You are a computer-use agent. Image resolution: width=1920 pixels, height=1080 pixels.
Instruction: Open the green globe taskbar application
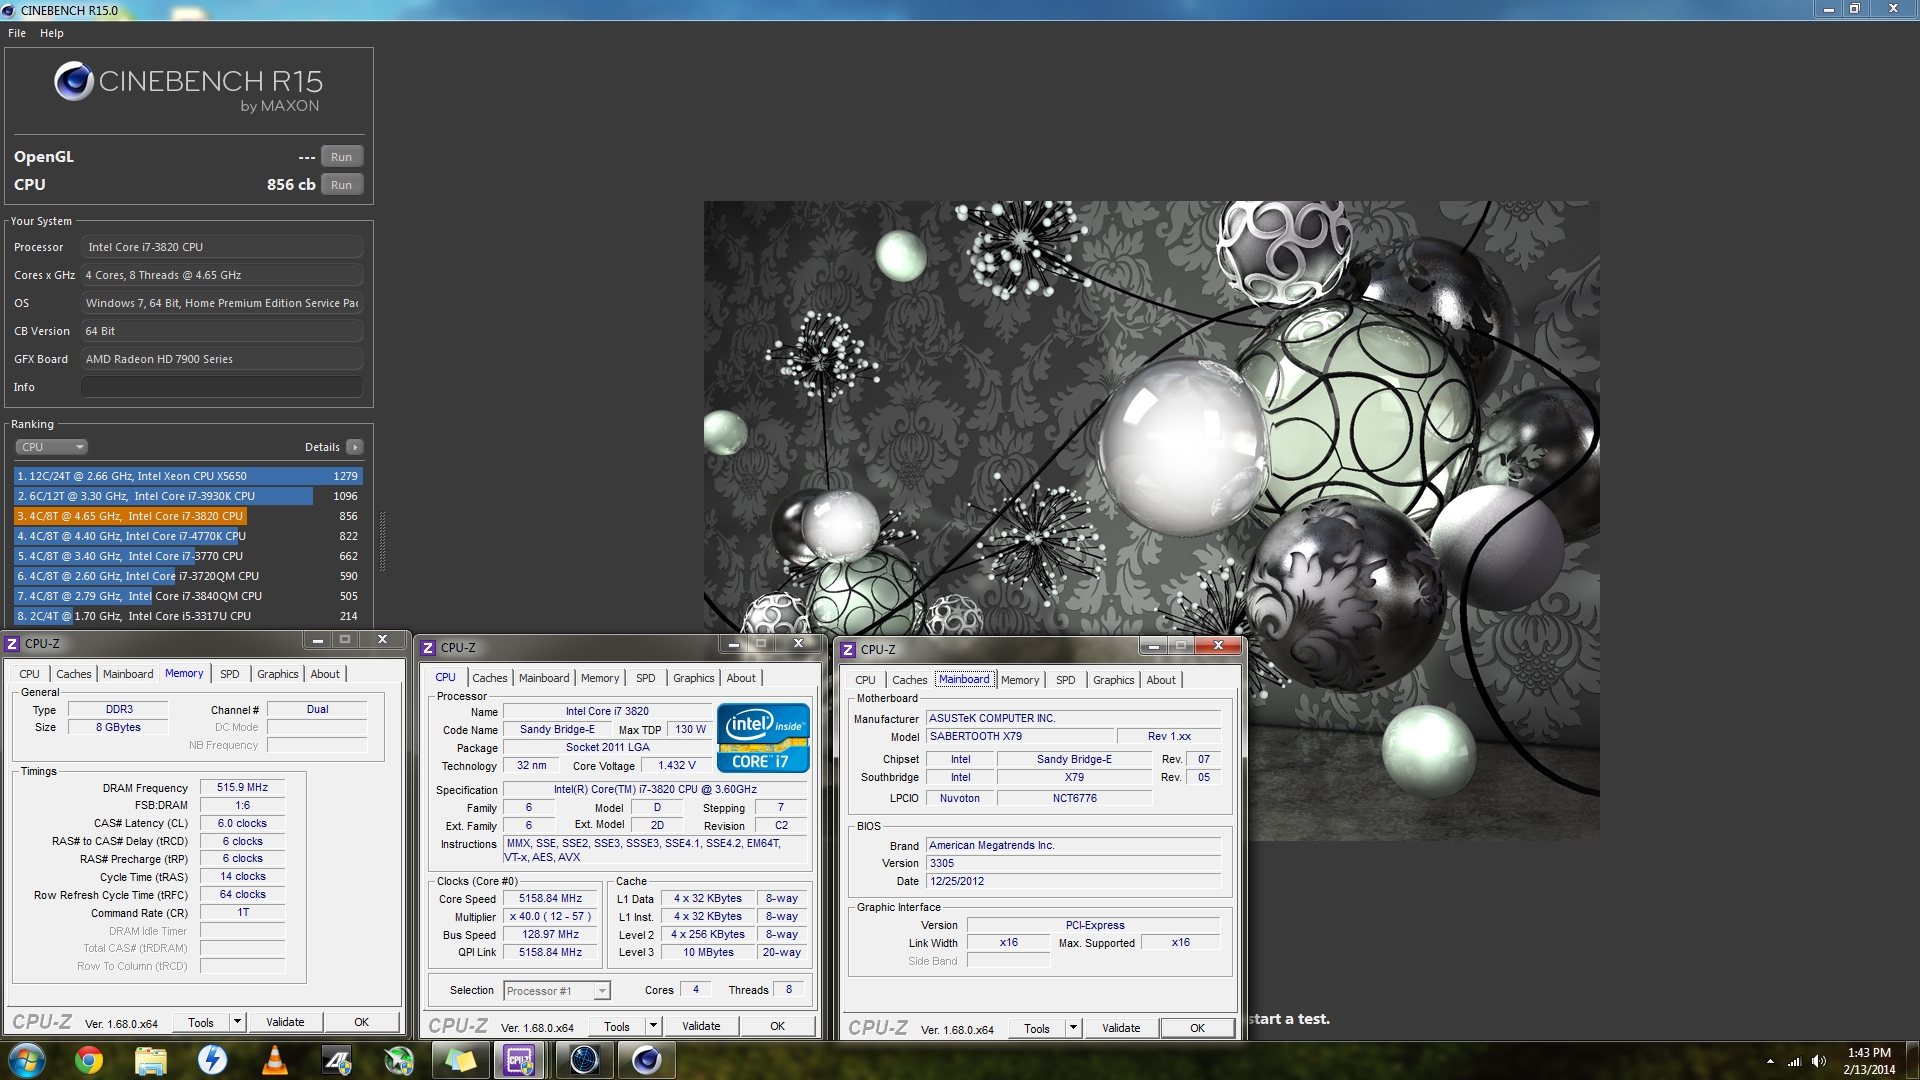pos(398,1060)
